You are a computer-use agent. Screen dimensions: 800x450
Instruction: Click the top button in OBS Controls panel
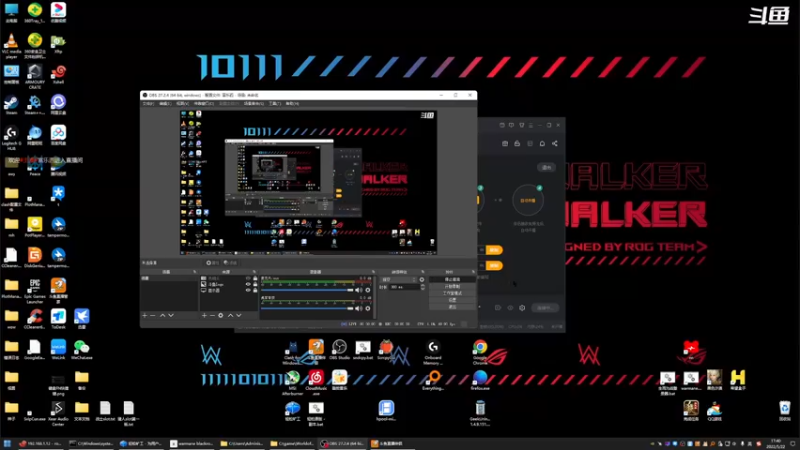point(452,280)
